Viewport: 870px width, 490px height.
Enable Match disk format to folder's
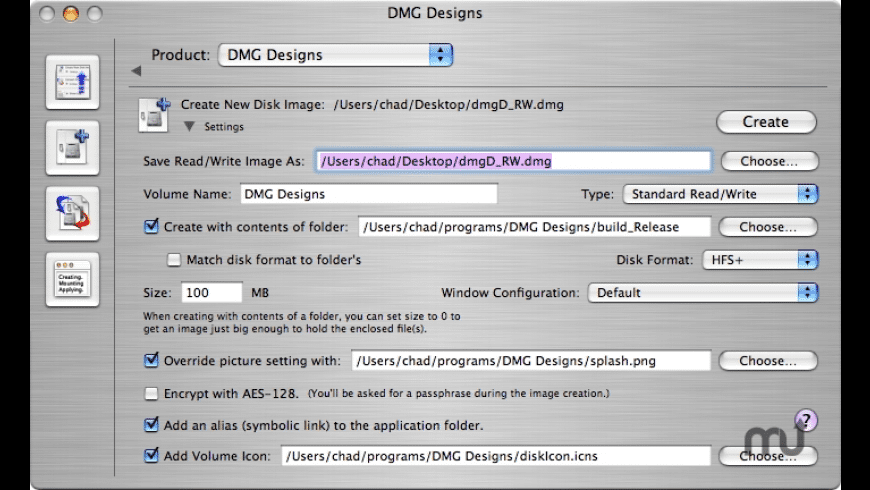tap(174, 260)
